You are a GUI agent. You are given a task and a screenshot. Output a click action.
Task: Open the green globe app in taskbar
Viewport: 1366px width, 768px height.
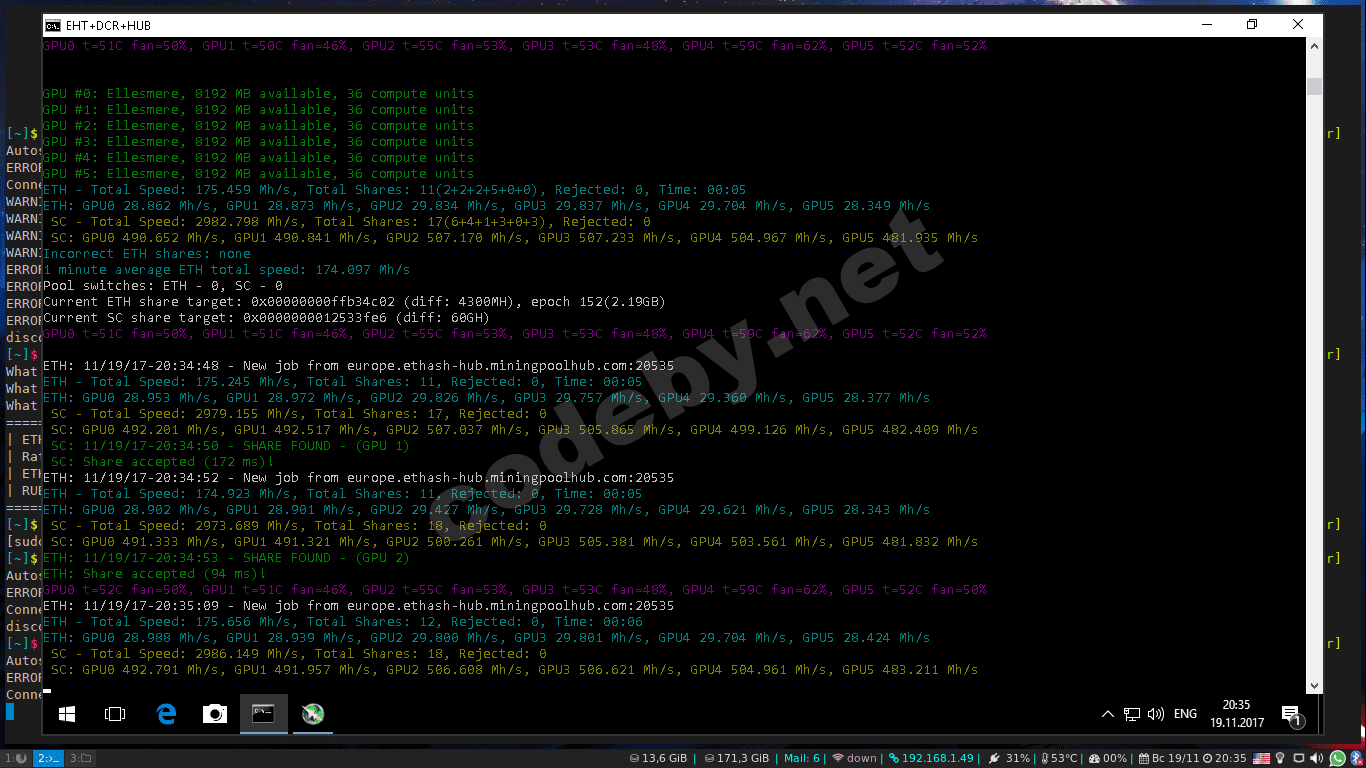pos(313,714)
